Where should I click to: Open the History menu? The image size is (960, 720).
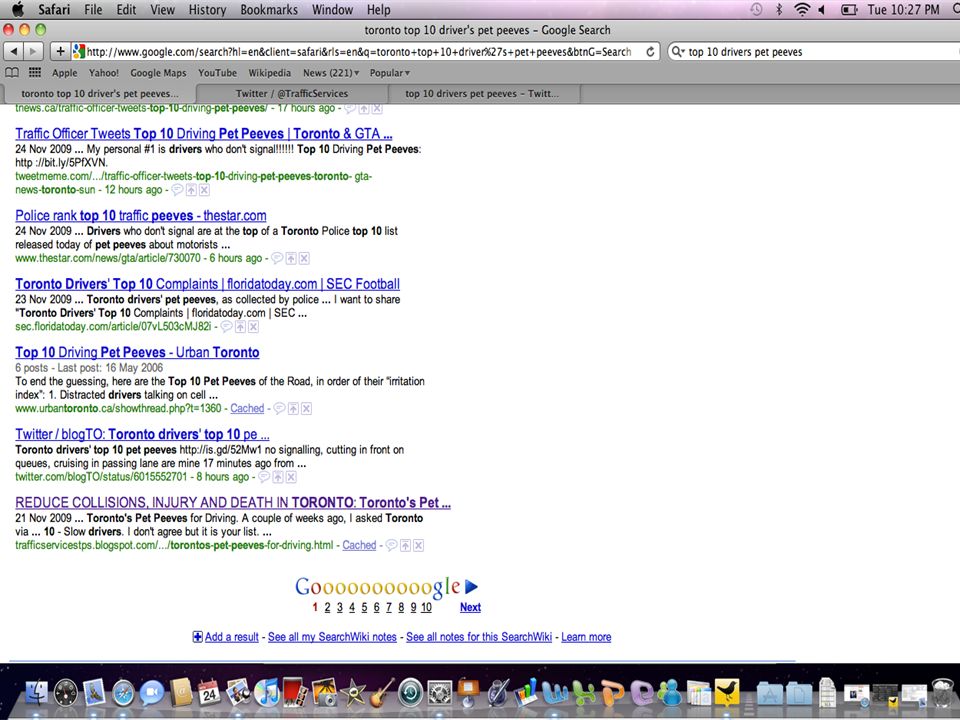tap(207, 9)
